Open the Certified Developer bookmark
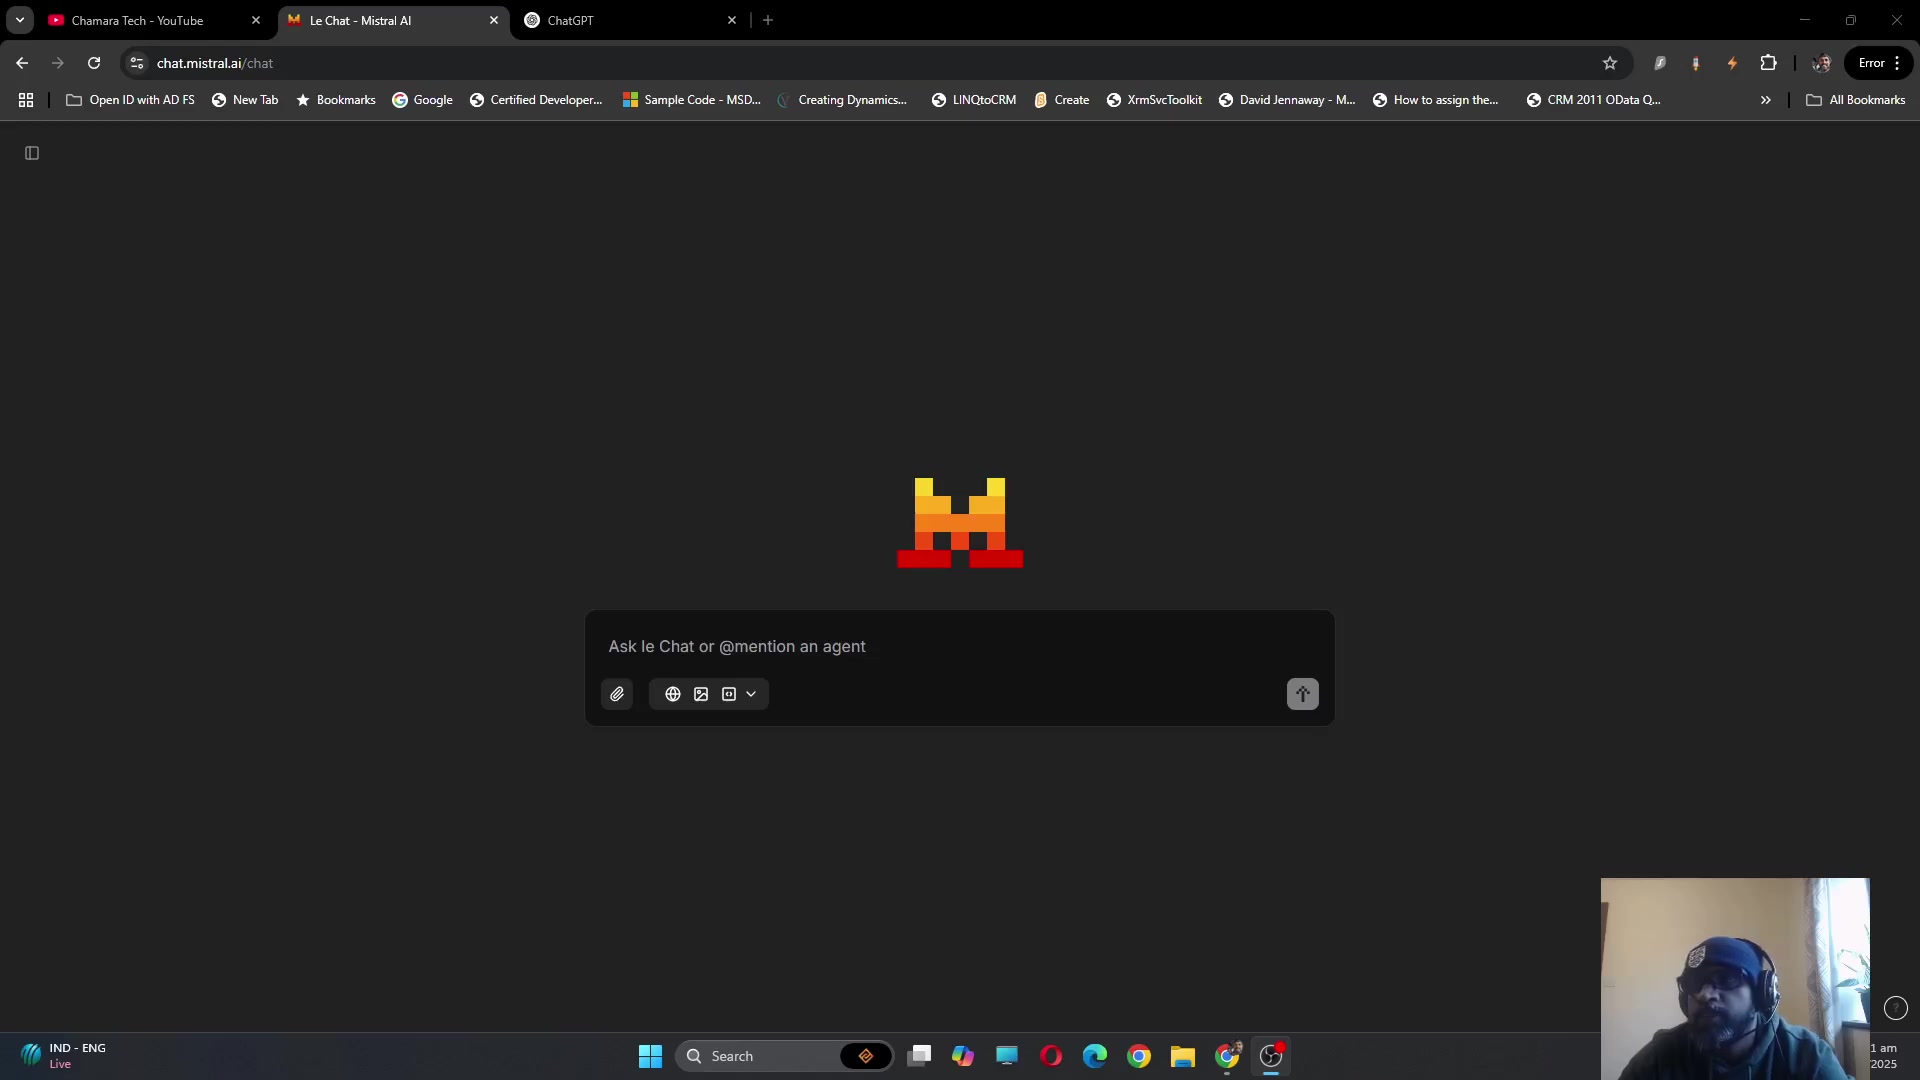 (x=536, y=100)
